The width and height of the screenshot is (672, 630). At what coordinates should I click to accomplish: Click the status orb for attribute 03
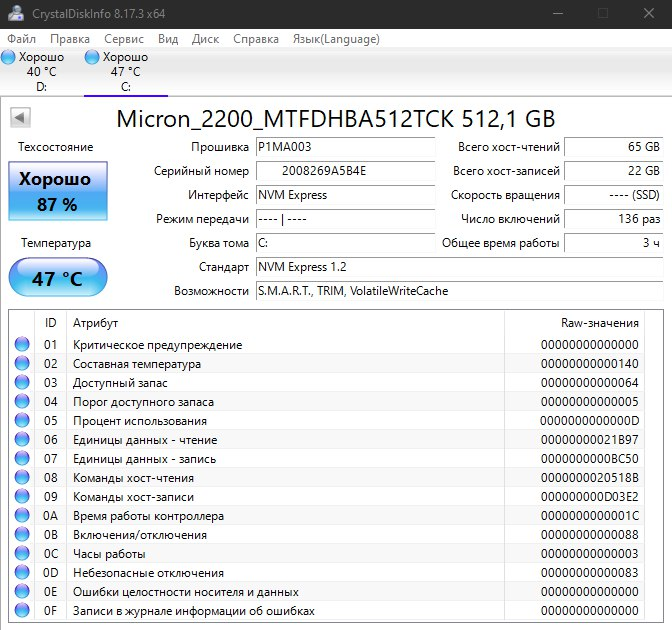tap(22, 382)
